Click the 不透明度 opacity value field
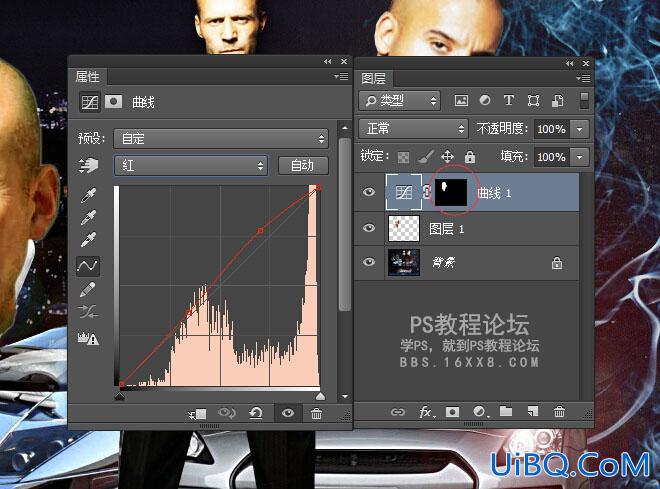The width and height of the screenshot is (660, 489). (552, 129)
